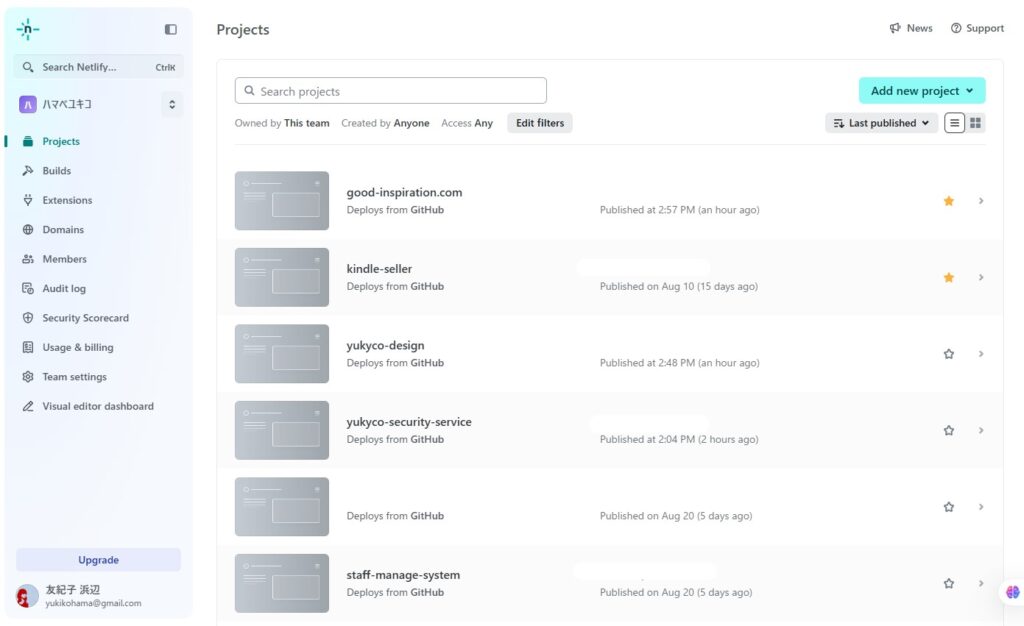Click the kindle-seller project thumbnail
This screenshot has height=626, width=1024.
coord(282,277)
